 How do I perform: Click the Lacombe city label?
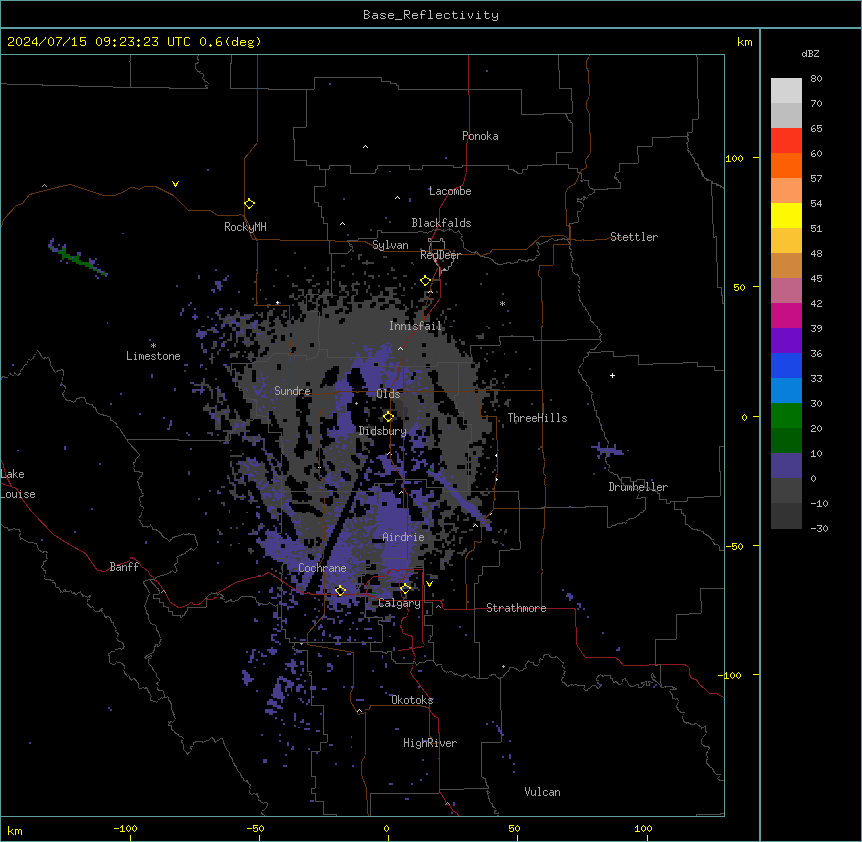[450, 191]
